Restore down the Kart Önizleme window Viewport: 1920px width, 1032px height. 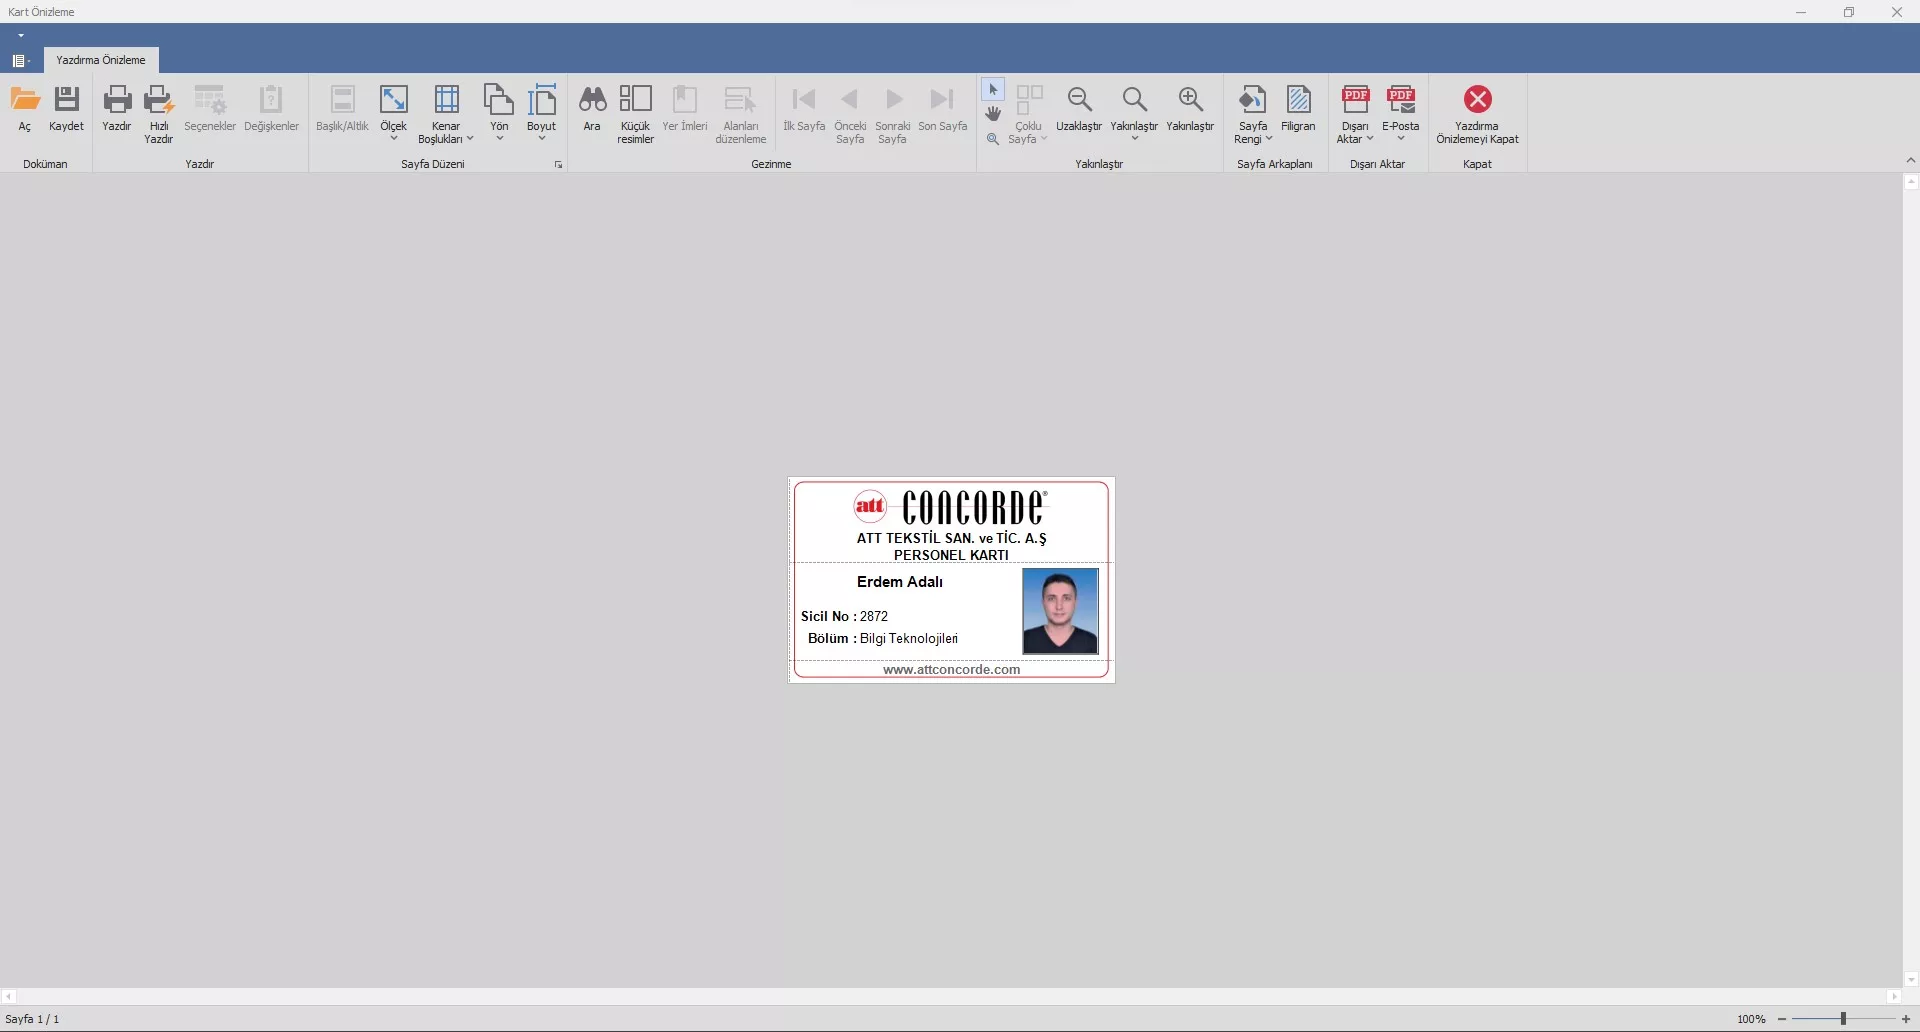tap(1849, 12)
